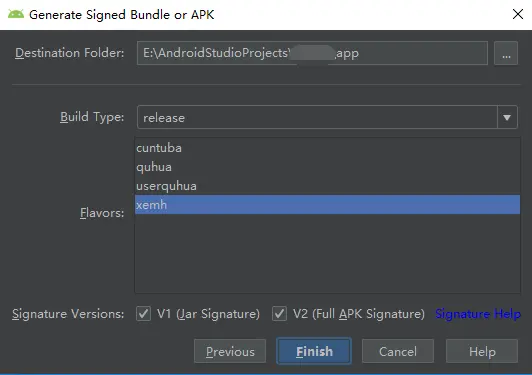
Task: Click the Android icon in title bar
Action: 16,15
